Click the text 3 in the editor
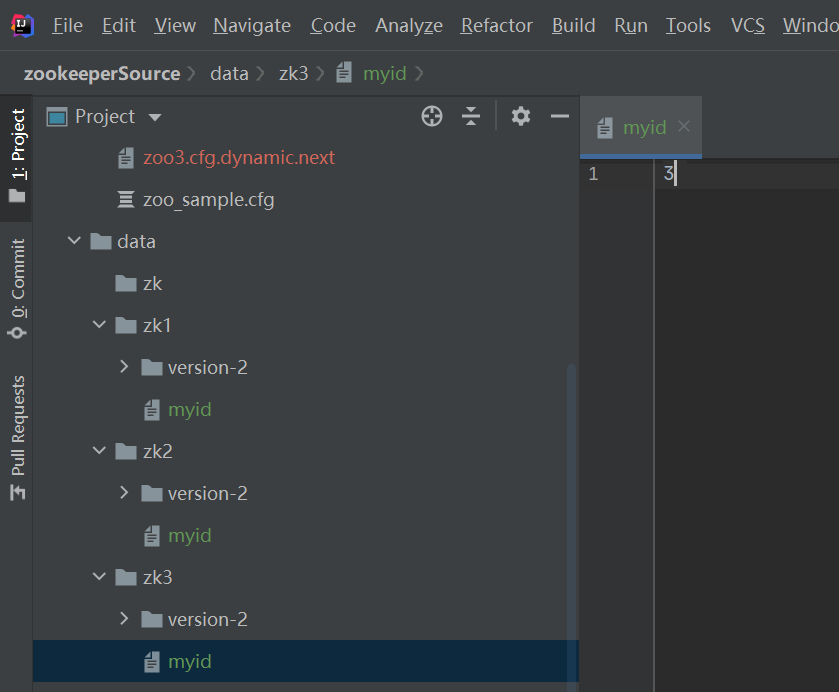The image size is (839, 692). tap(668, 173)
